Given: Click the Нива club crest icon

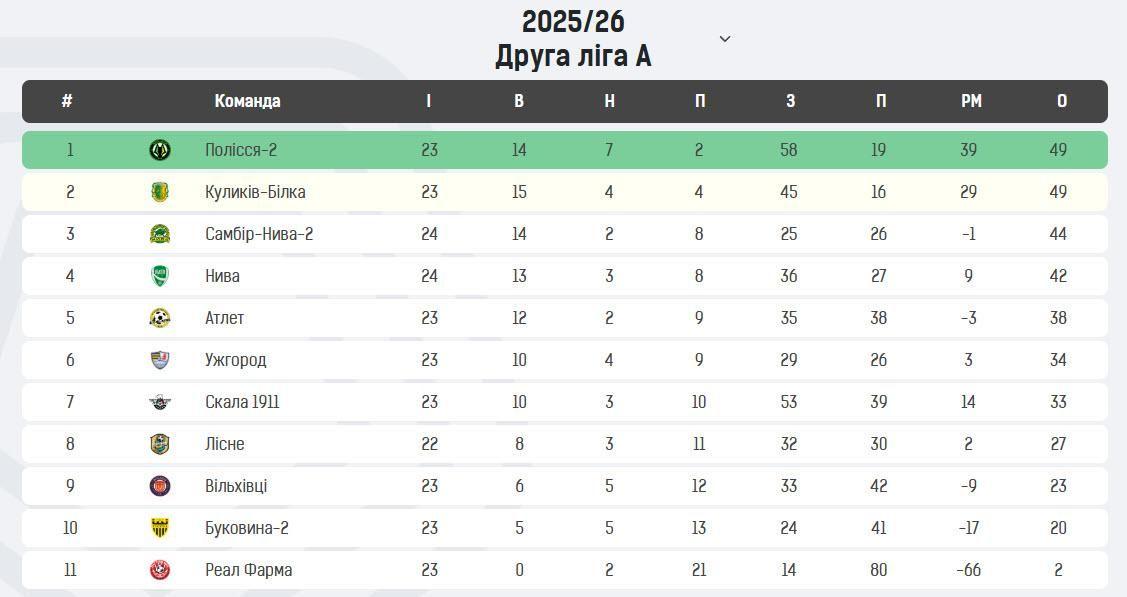Looking at the screenshot, I should pos(160,276).
